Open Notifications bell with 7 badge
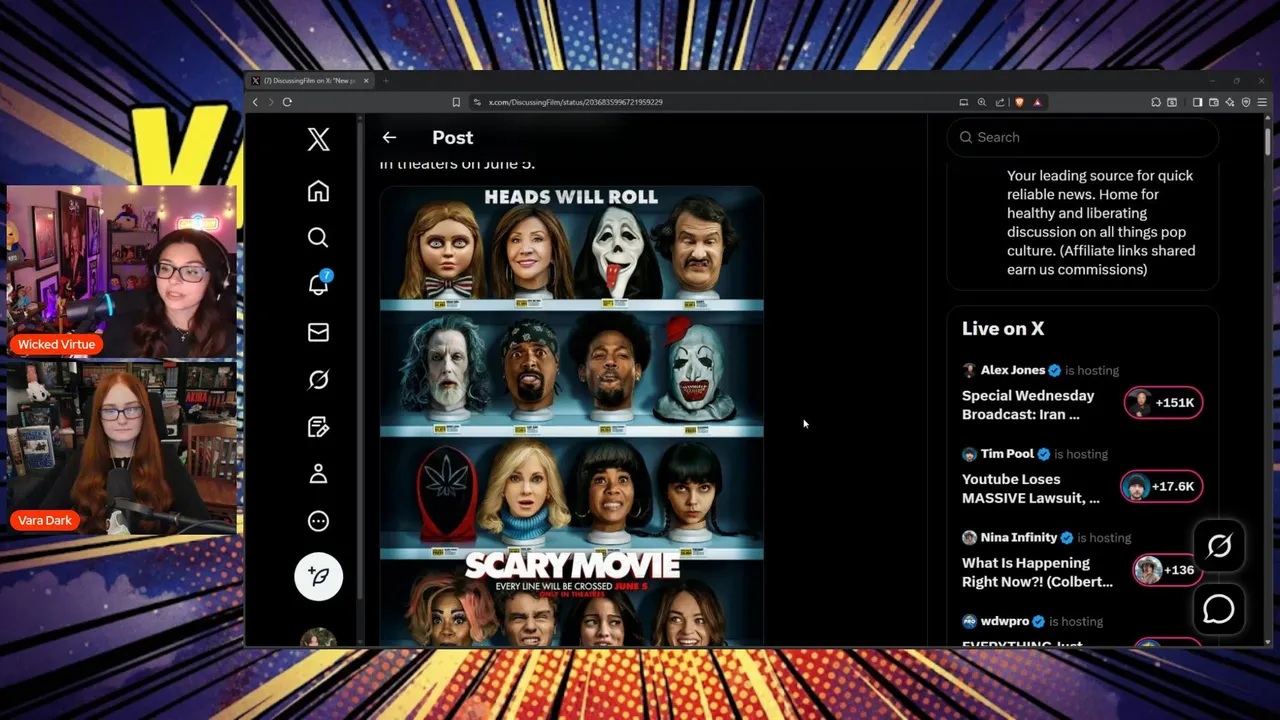Image resolution: width=1280 pixels, height=720 pixels. pos(319,284)
